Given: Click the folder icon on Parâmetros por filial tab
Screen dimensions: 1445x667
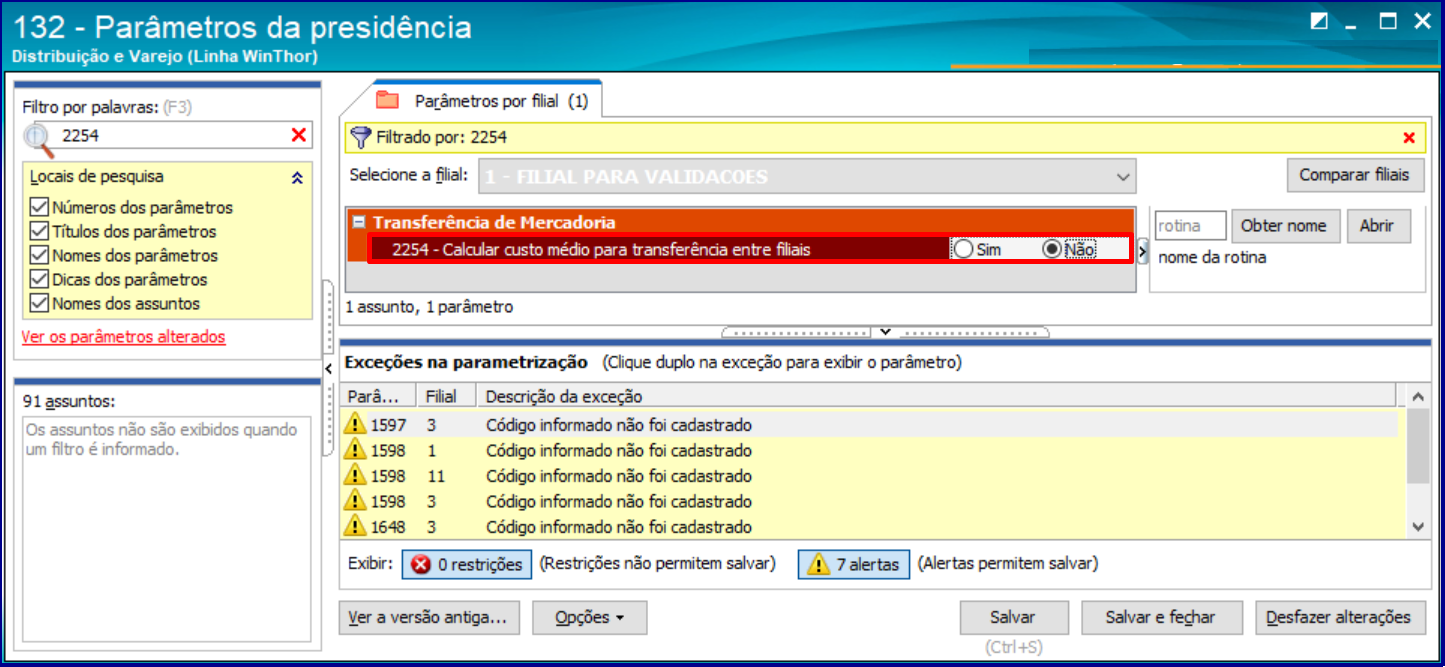Looking at the screenshot, I should pos(387,100).
